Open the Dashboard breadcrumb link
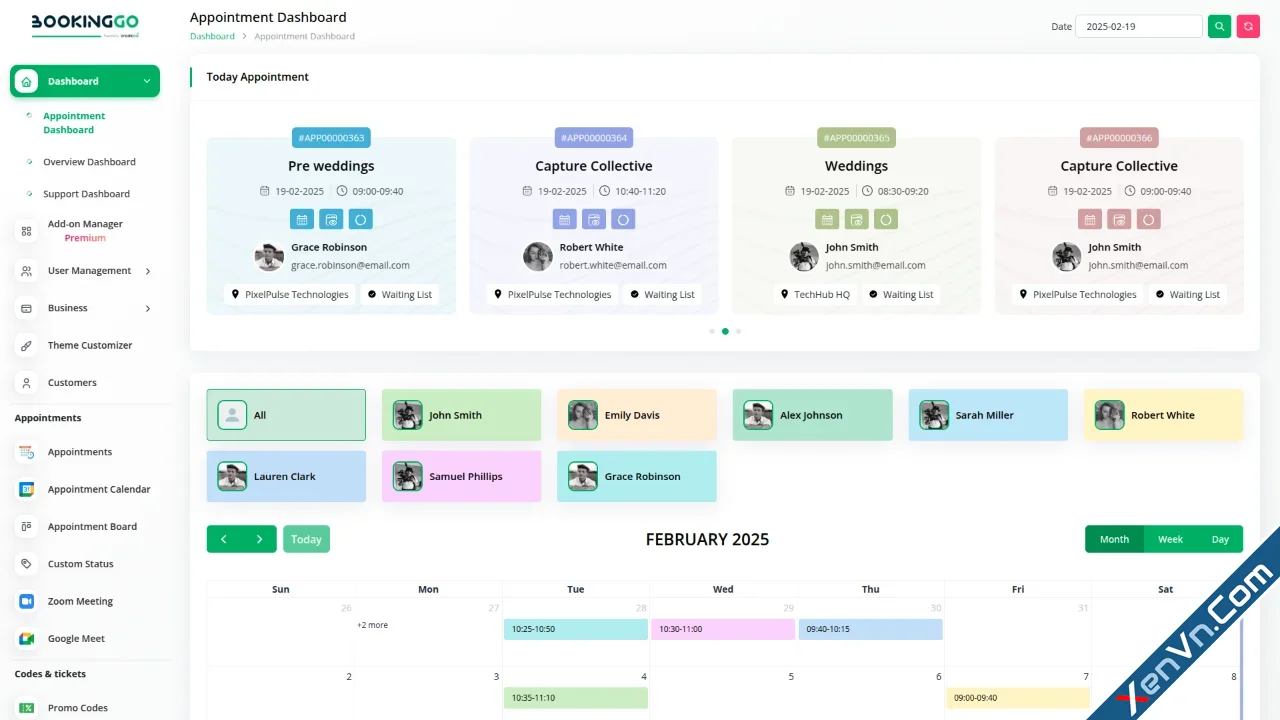 [x=212, y=36]
